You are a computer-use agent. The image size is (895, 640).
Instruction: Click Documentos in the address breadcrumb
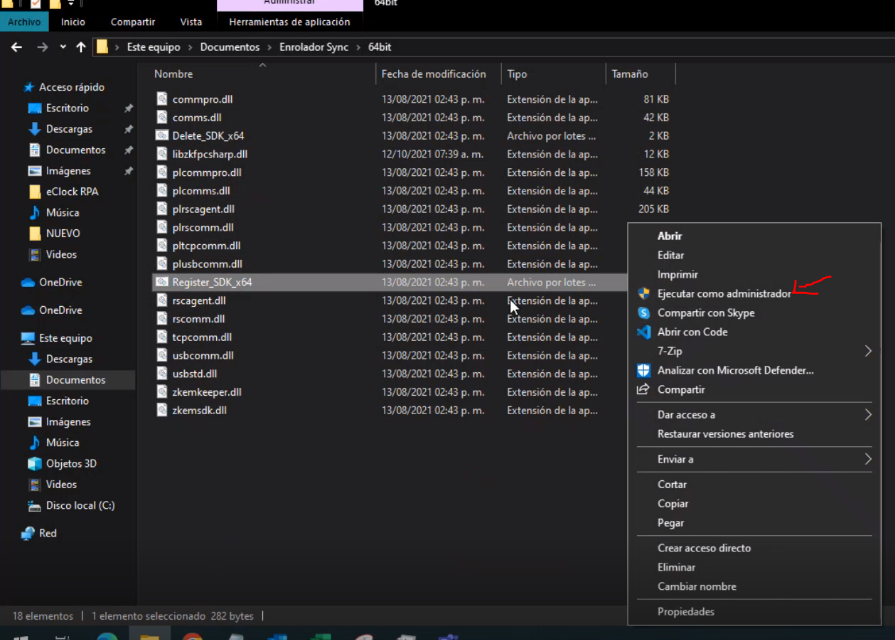229,47
